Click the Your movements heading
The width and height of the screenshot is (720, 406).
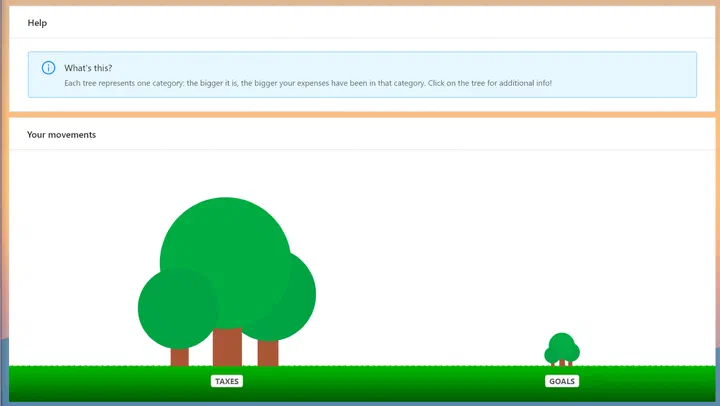[62, 135]
